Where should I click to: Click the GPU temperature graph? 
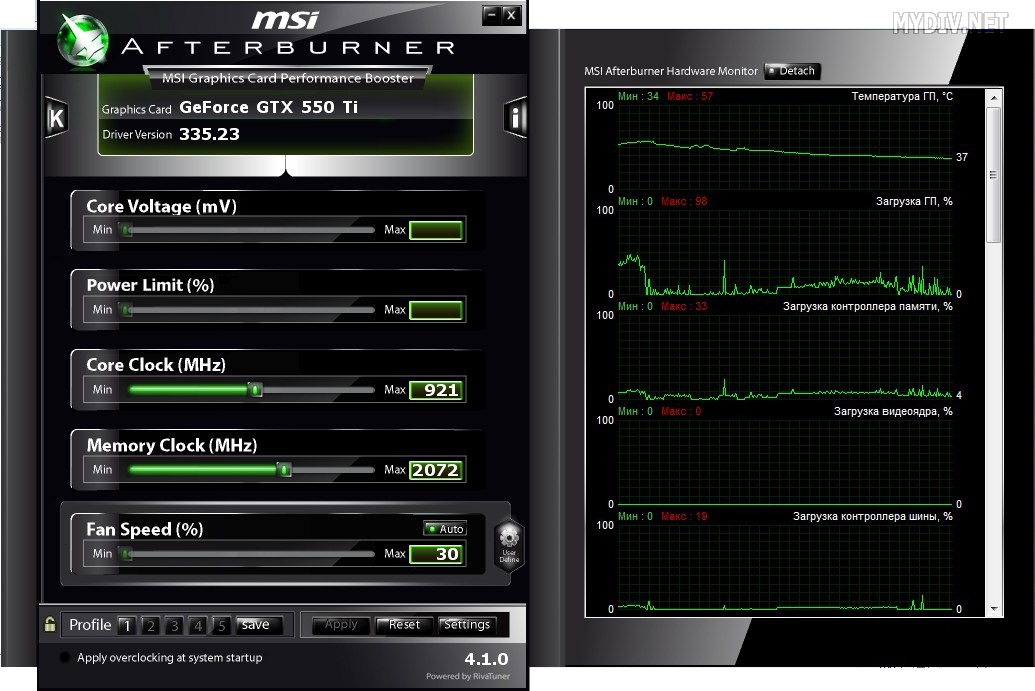click(x=785, y=147)
